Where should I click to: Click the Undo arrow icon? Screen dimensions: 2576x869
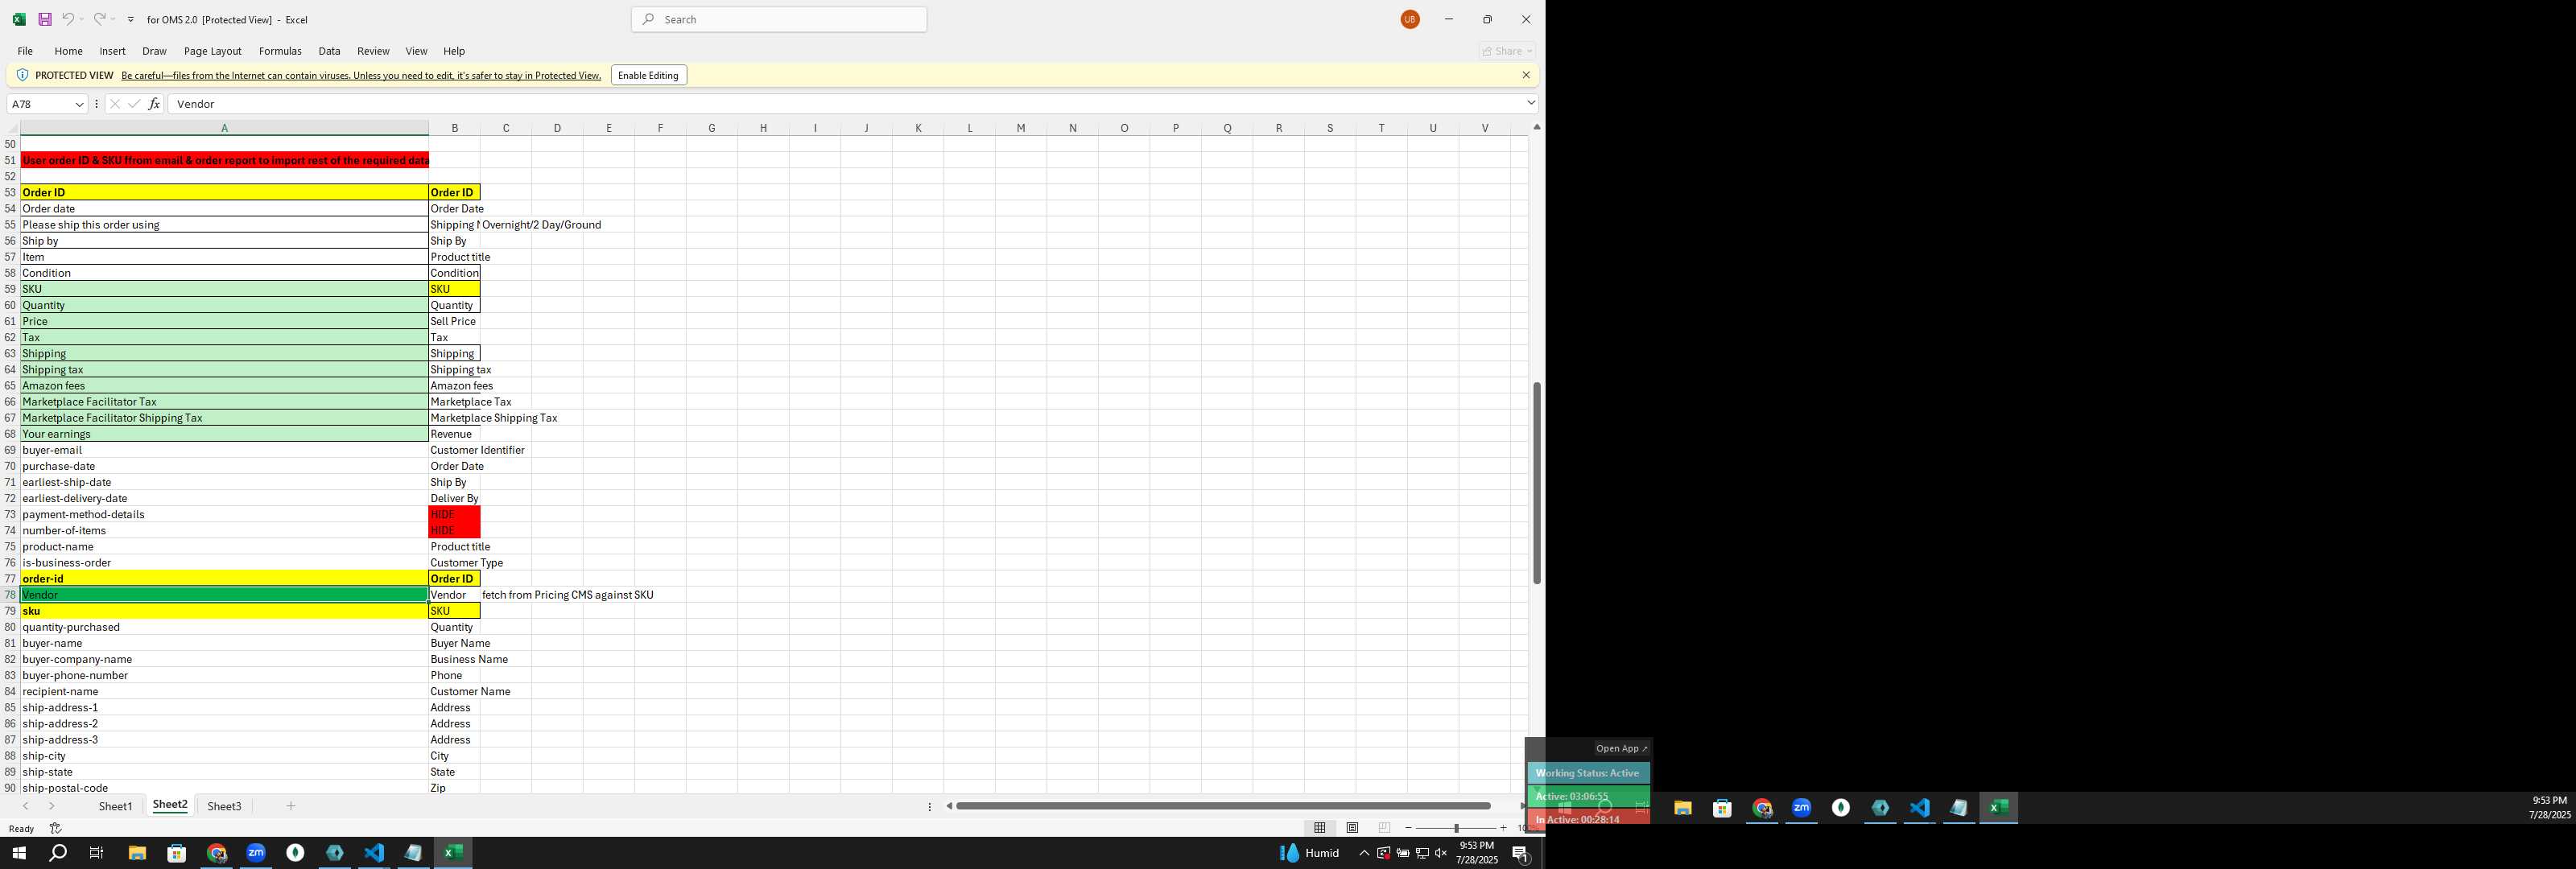point(67,19)
